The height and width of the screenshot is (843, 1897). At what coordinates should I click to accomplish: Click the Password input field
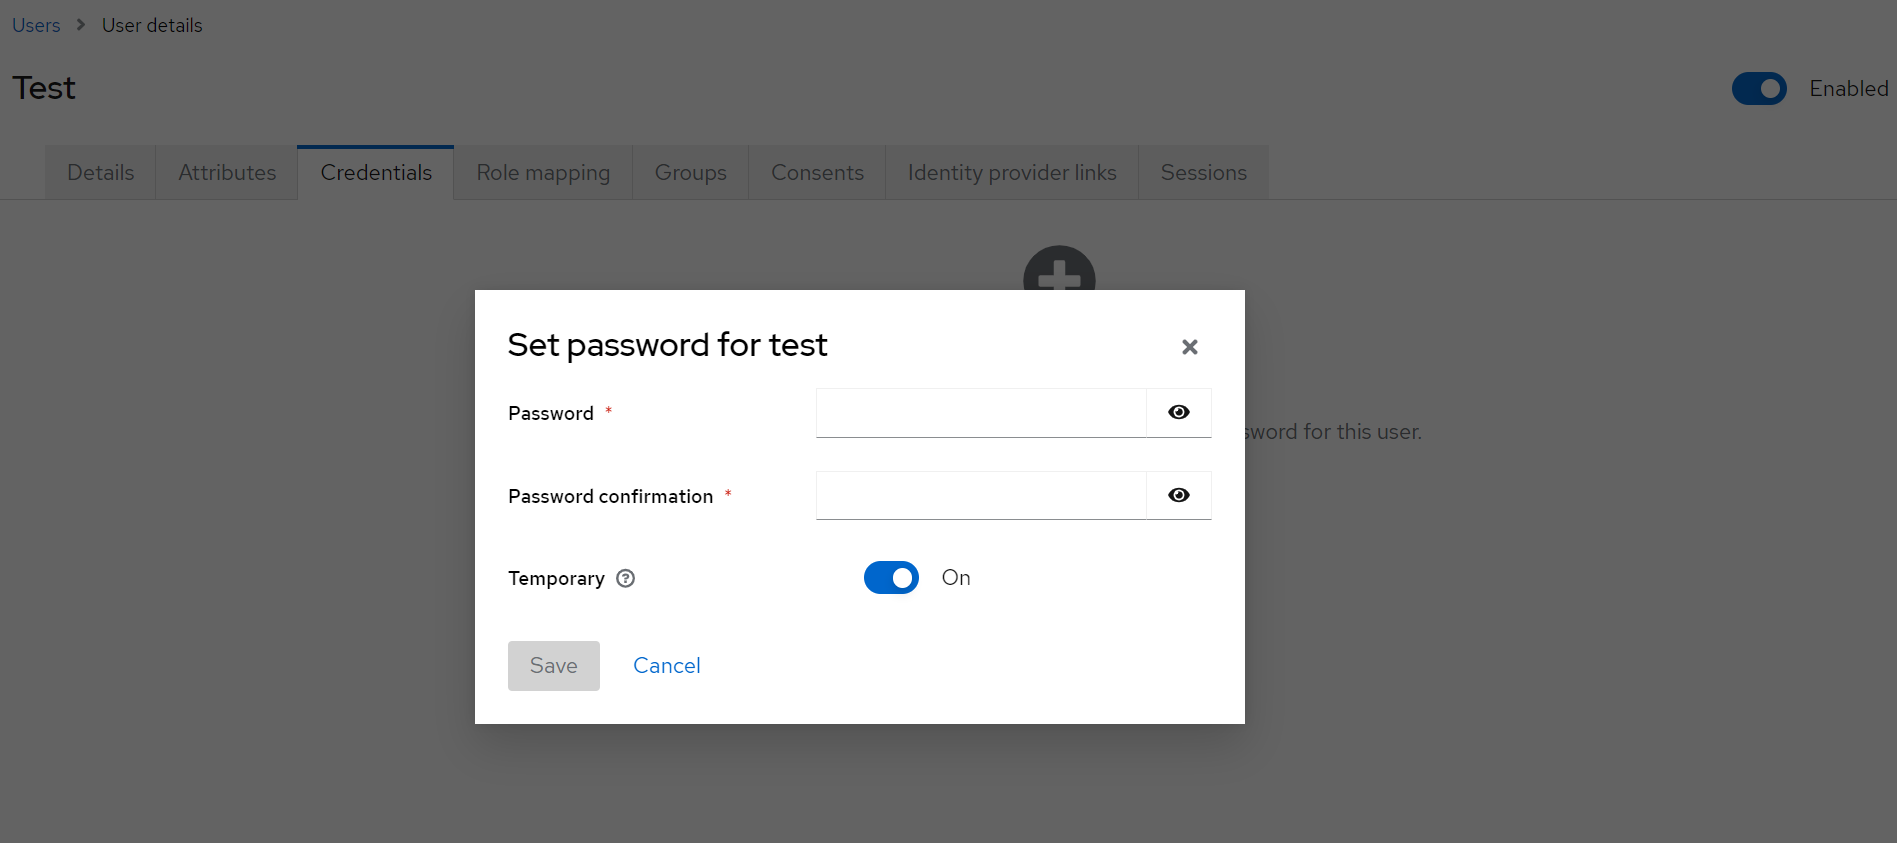[x=981, y=413]
